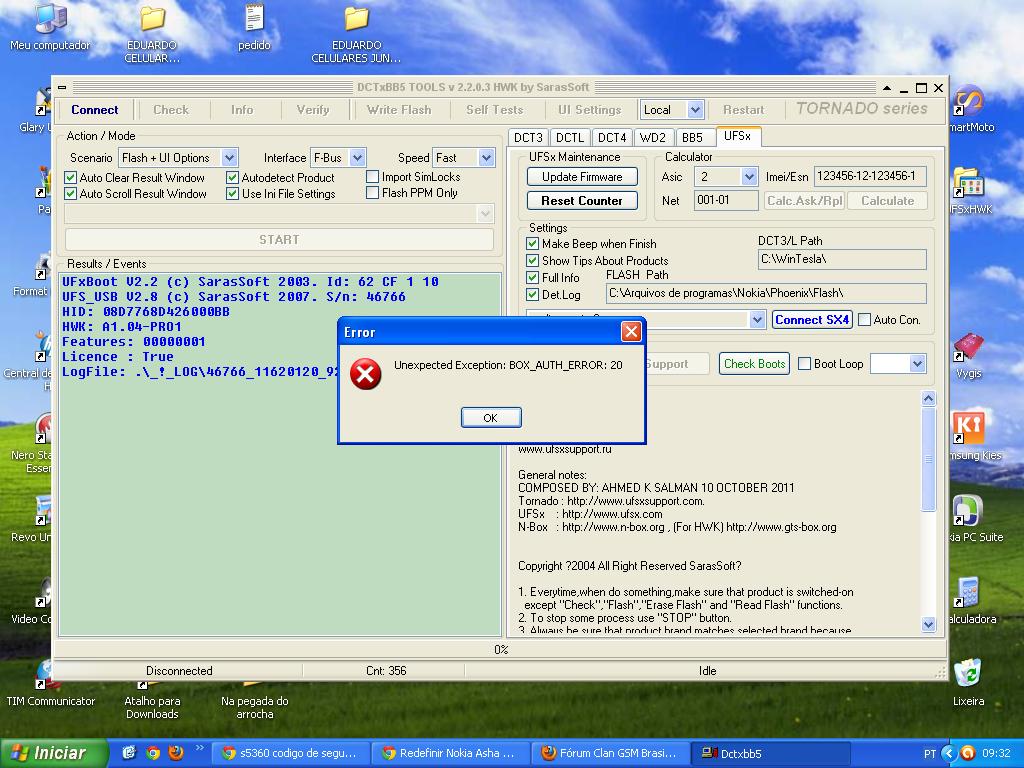Click the Connect toolbar button

click(x=95, y=110)
